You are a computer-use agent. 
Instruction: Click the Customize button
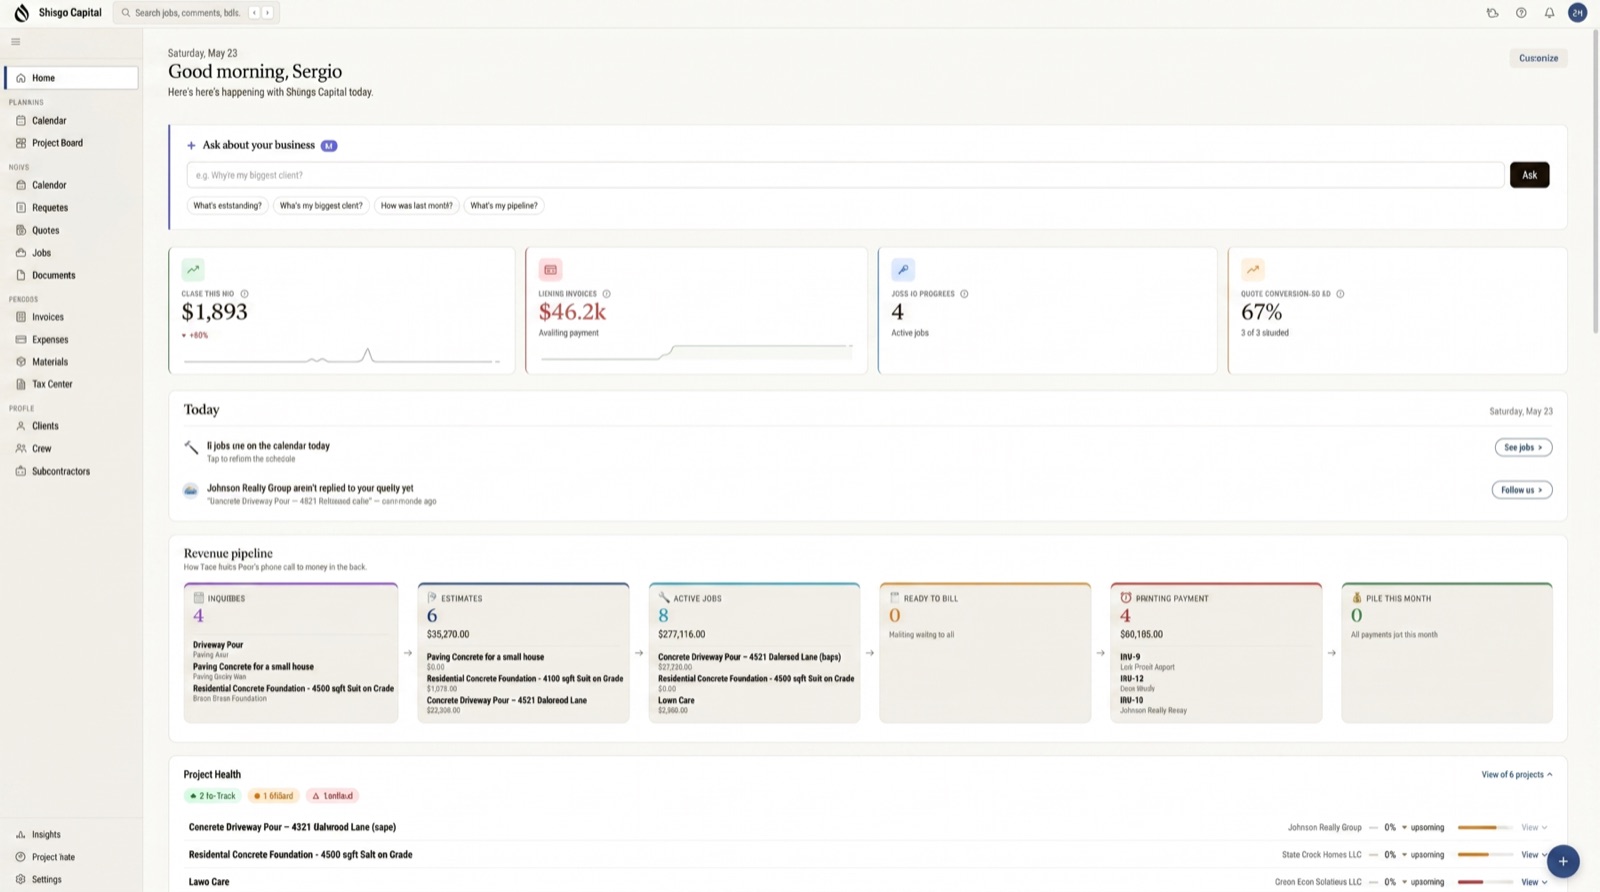pyautogui.click(x=1538, y=58)
